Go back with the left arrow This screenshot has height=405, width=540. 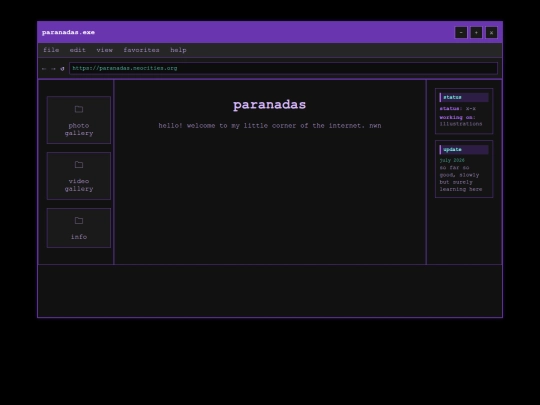point(44,69)
